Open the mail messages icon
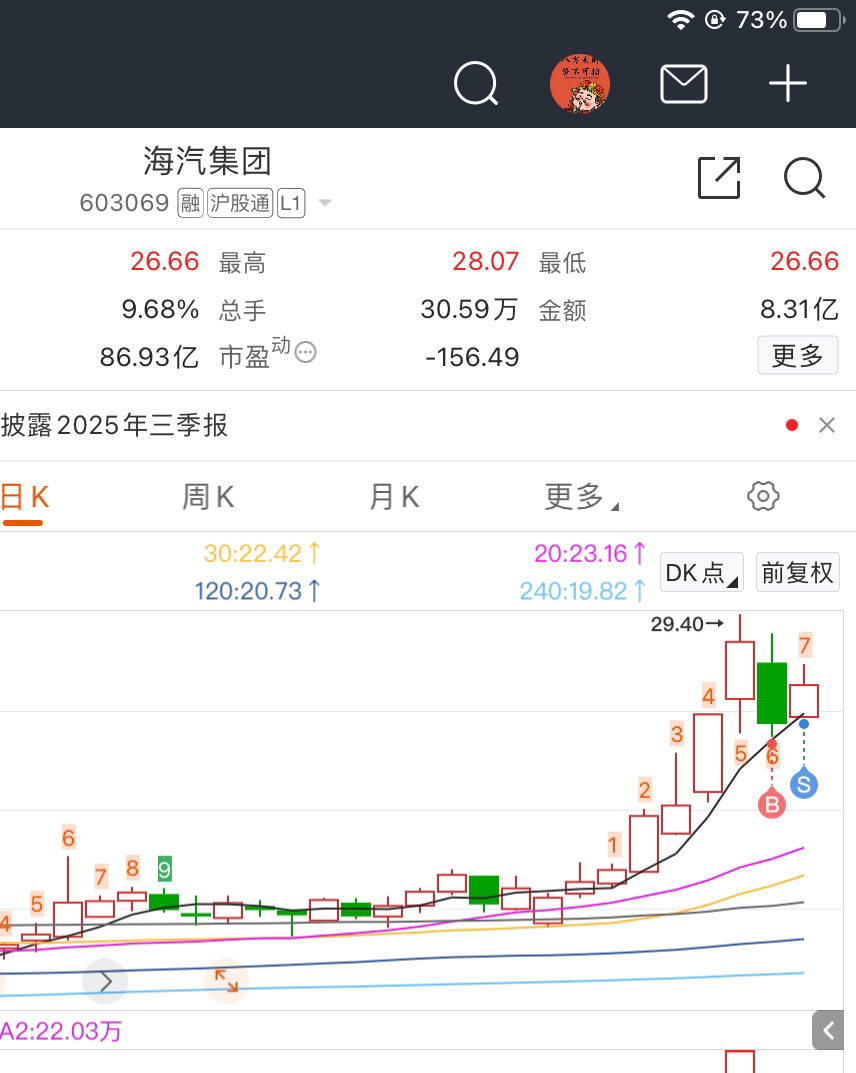Screen dimensions: 856x1073 pos(684,84)
